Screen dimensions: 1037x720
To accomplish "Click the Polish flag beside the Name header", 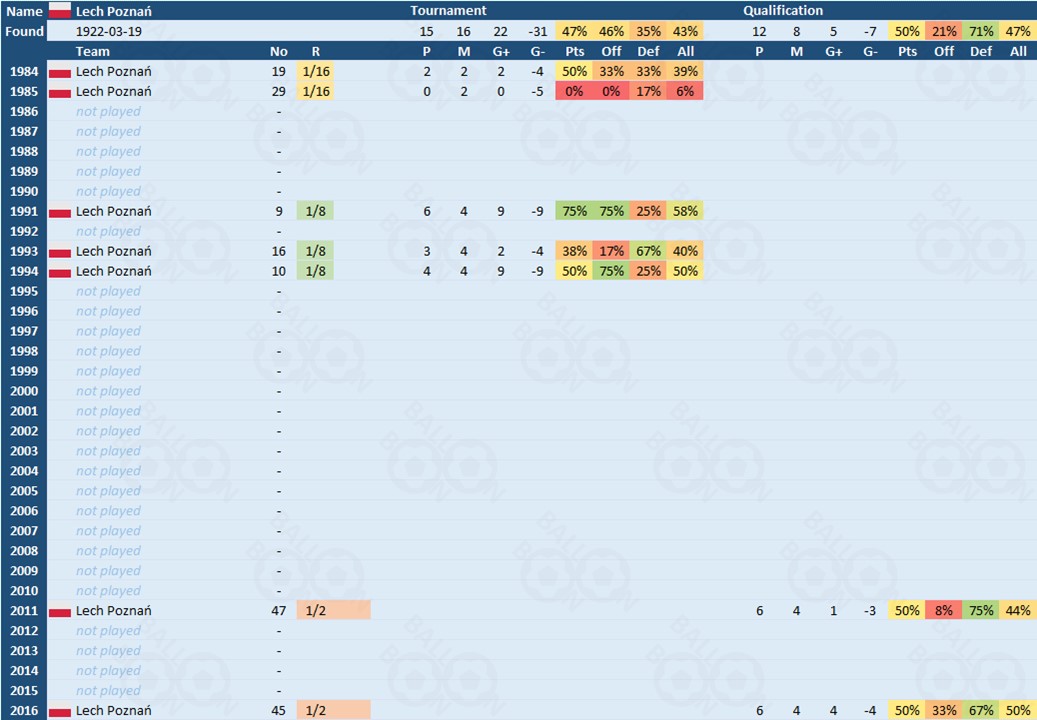I will coord(60,11).
